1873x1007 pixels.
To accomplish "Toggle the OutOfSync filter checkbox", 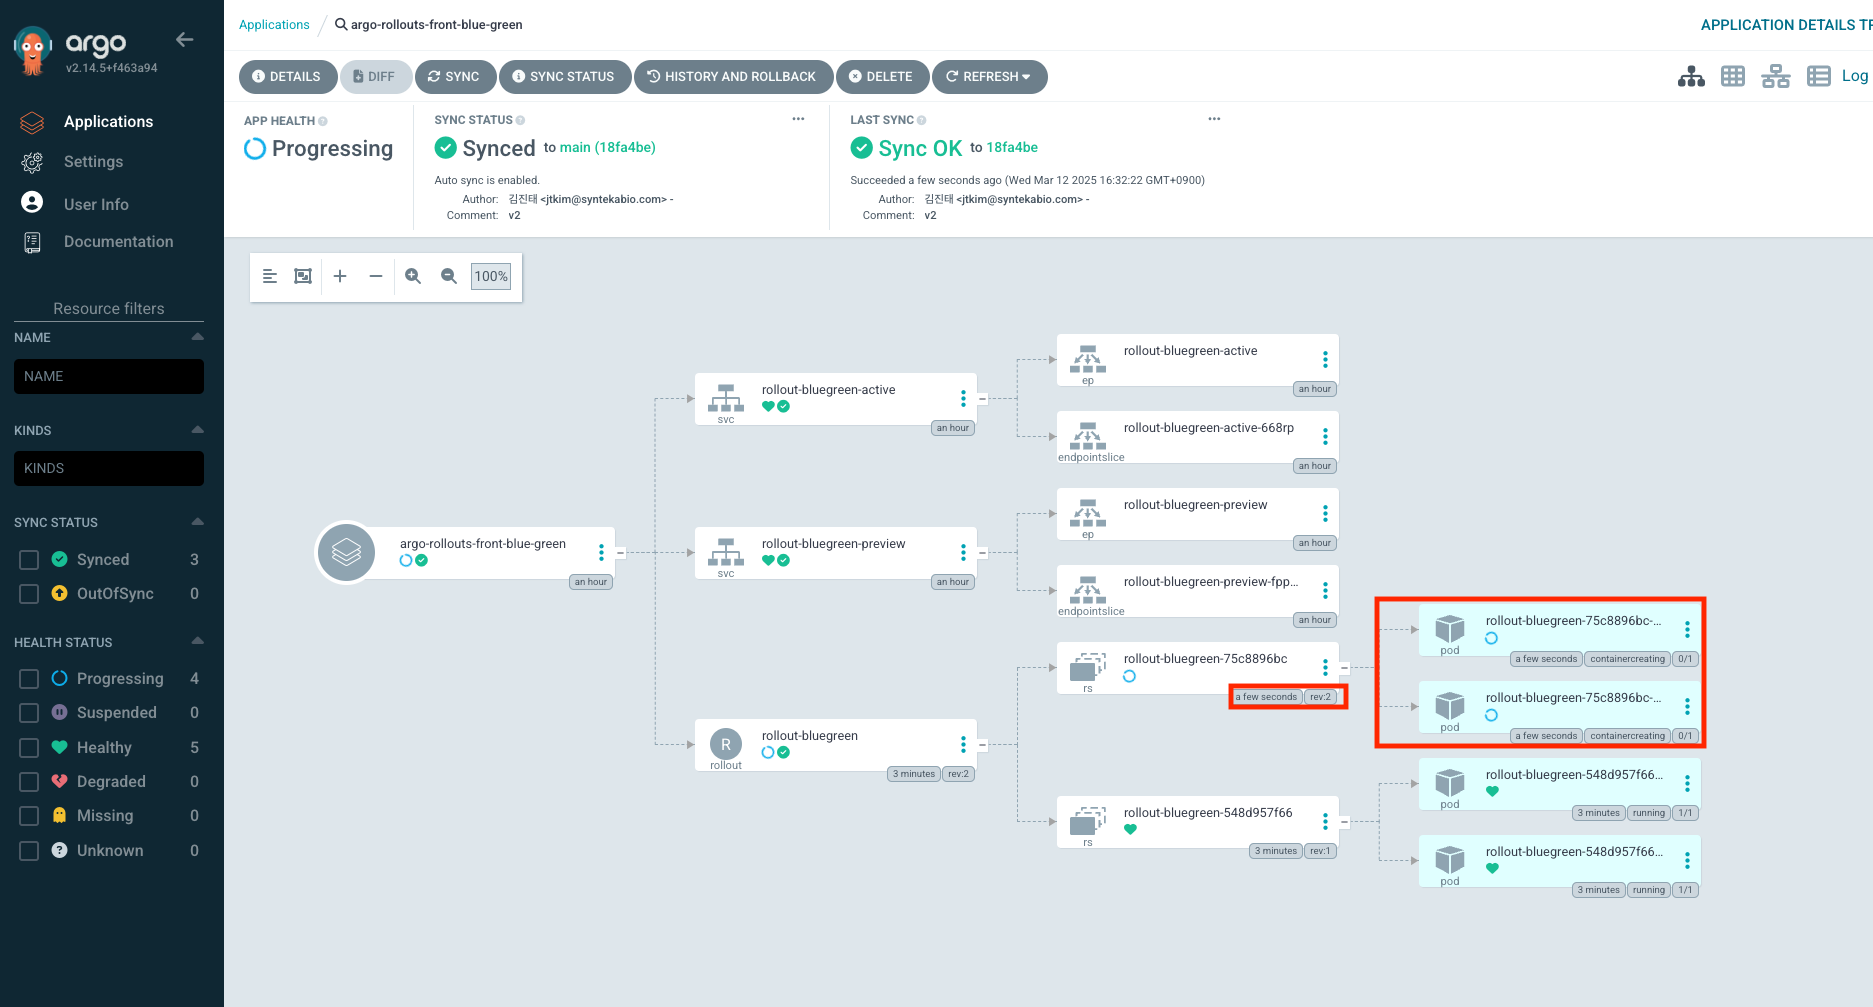I will pyautogui.click(x=29, y=594).
